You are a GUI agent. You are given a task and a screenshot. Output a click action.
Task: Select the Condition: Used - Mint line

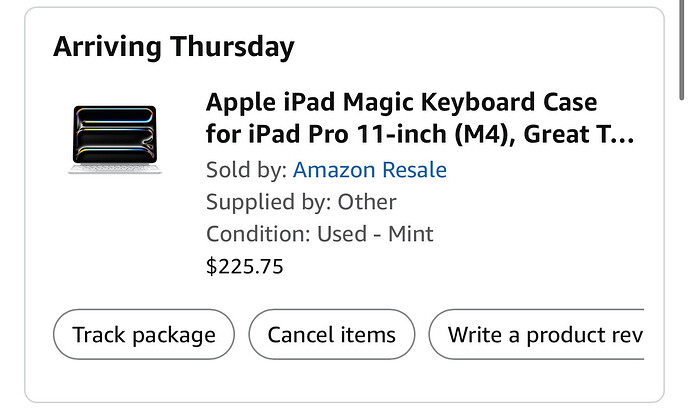tap(319, 234)
